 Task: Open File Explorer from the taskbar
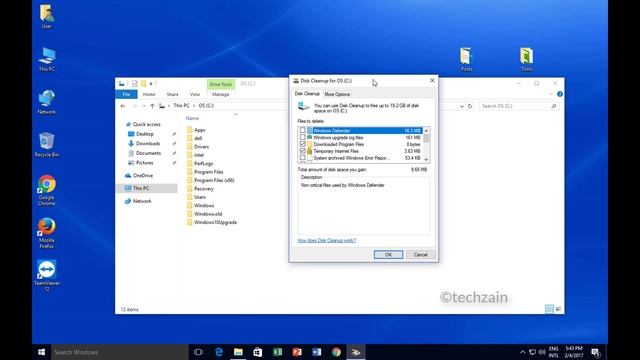point(238,352)
